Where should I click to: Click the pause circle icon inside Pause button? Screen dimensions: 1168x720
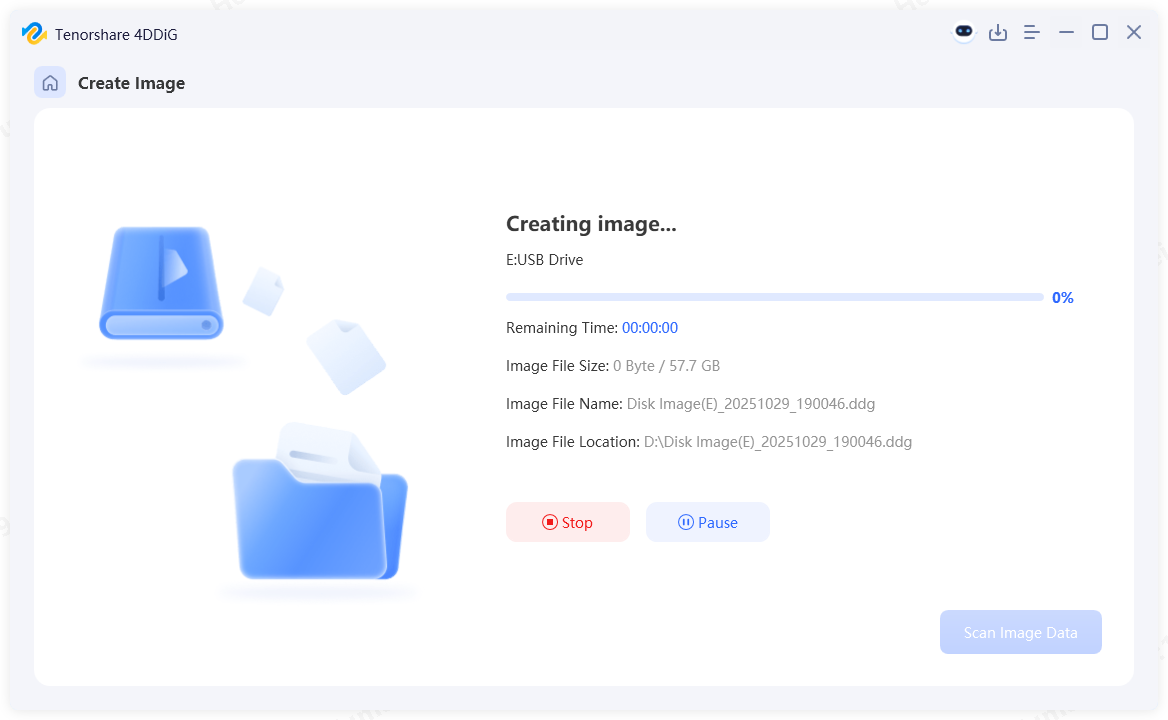685,521
